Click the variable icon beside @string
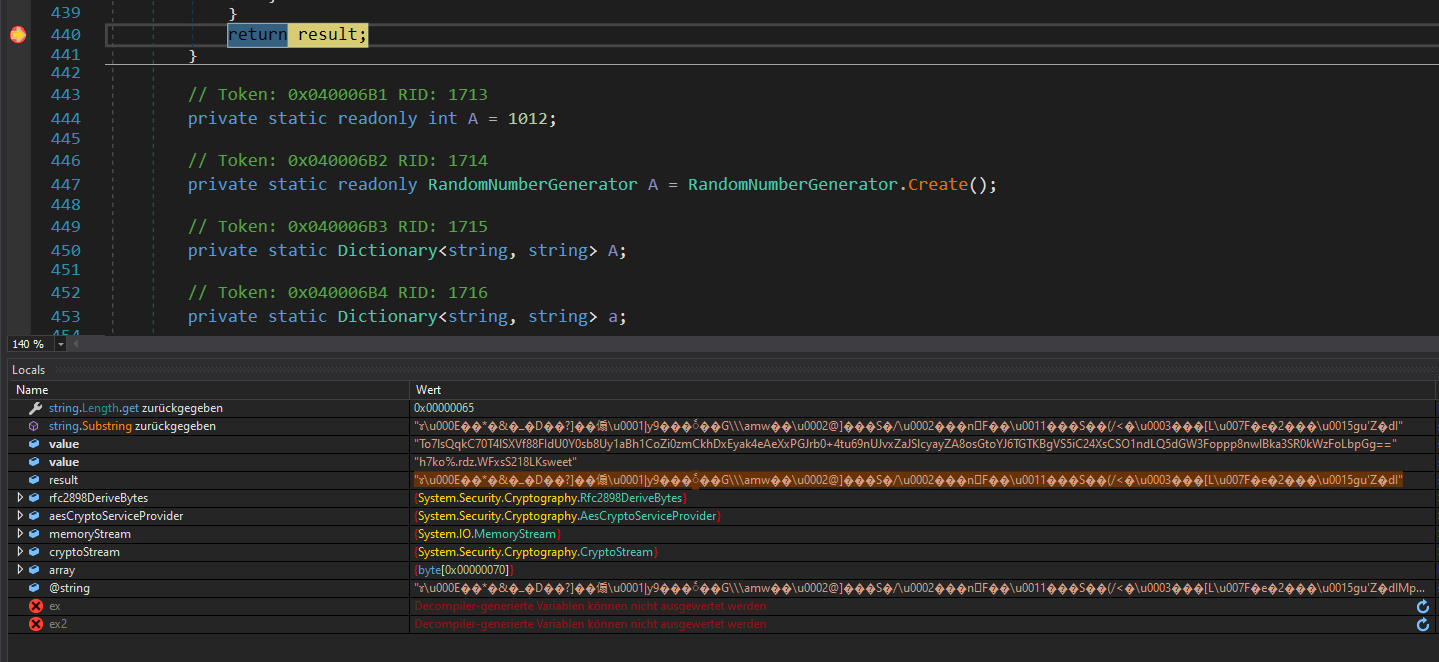 [x=35, y=588]
